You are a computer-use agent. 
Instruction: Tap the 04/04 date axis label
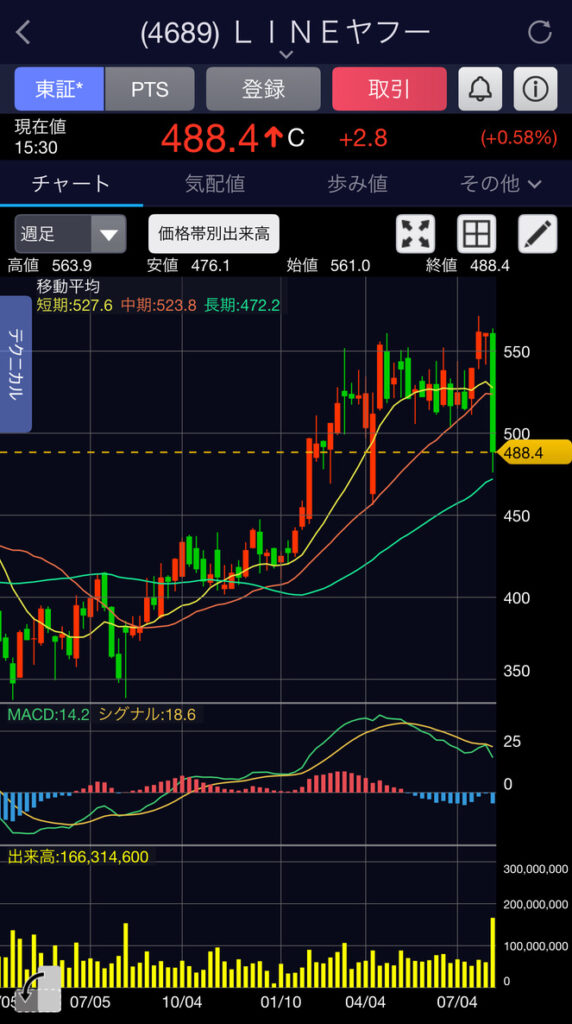pos(366,1000)
